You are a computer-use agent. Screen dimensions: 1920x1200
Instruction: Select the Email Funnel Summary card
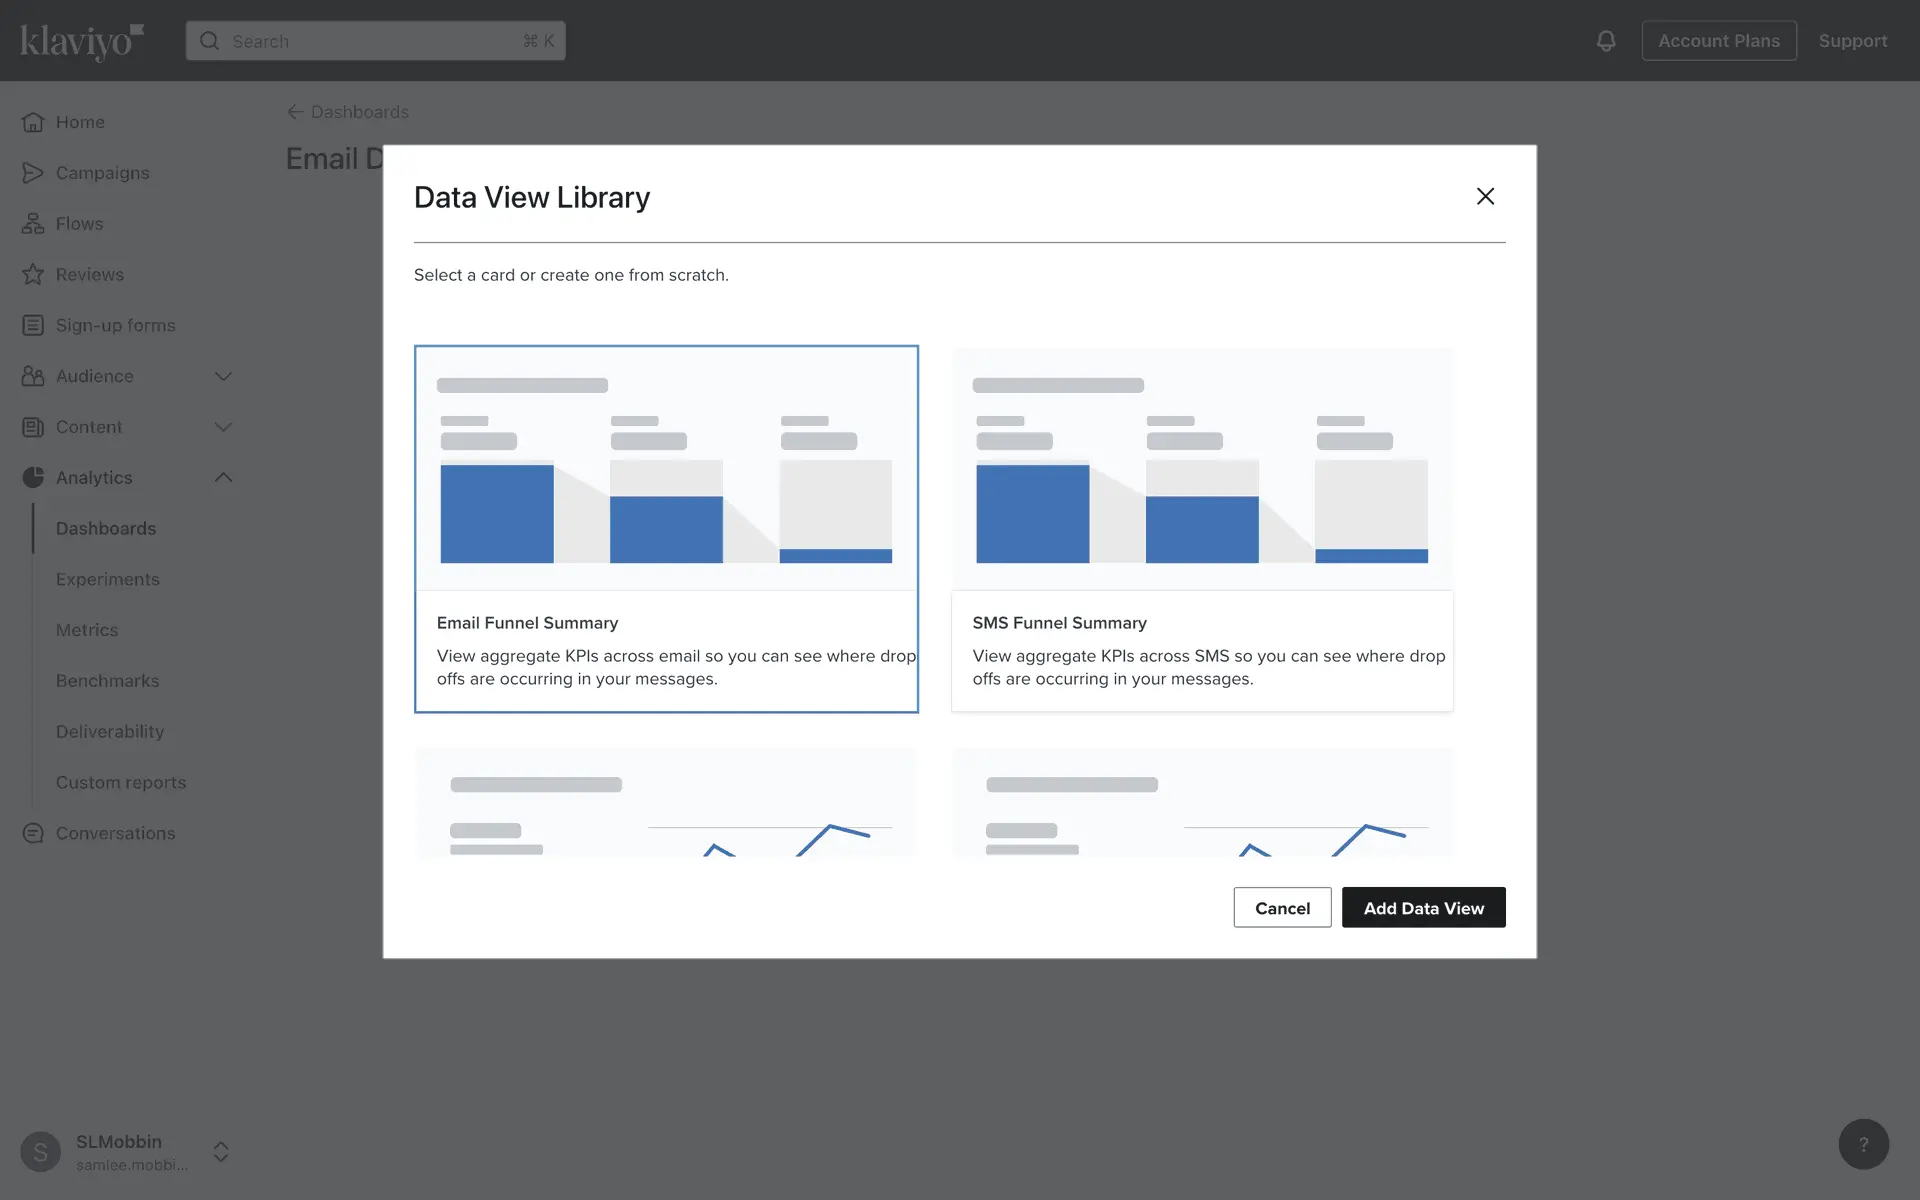666,529
